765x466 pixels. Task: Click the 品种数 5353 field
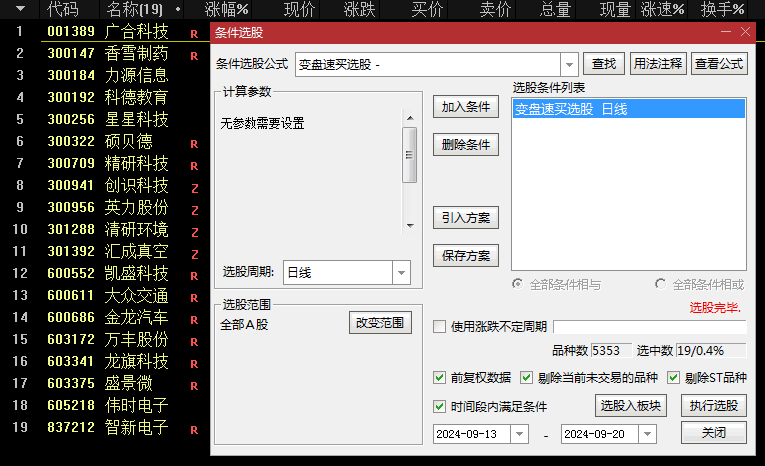point(611,350)
